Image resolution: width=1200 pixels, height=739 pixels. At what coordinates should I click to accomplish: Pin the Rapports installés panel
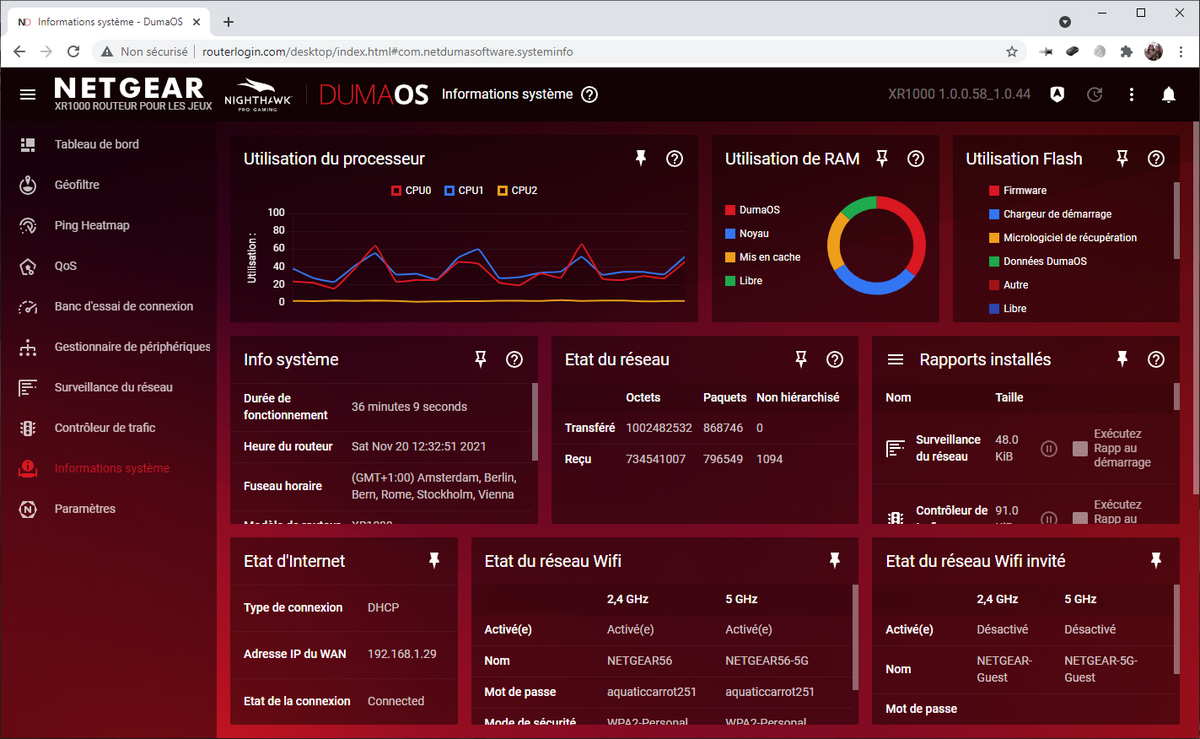click(1122, 359)
